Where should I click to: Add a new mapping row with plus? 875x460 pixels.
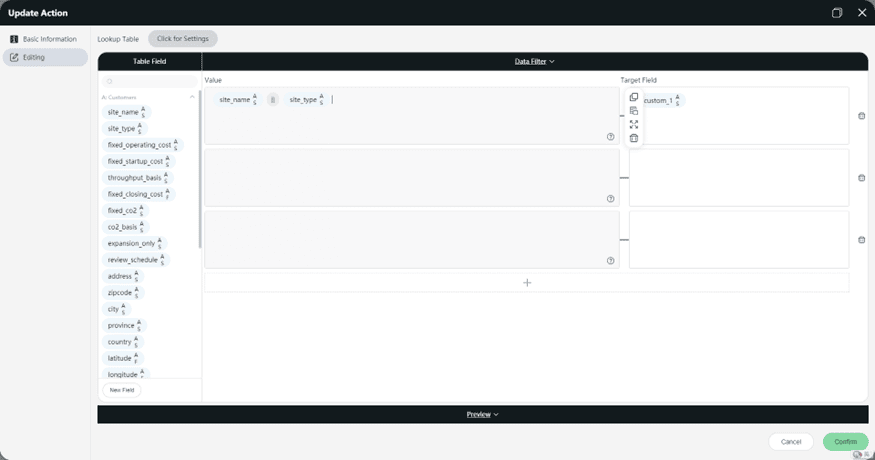pyautogui.click(x=527, y=282)
